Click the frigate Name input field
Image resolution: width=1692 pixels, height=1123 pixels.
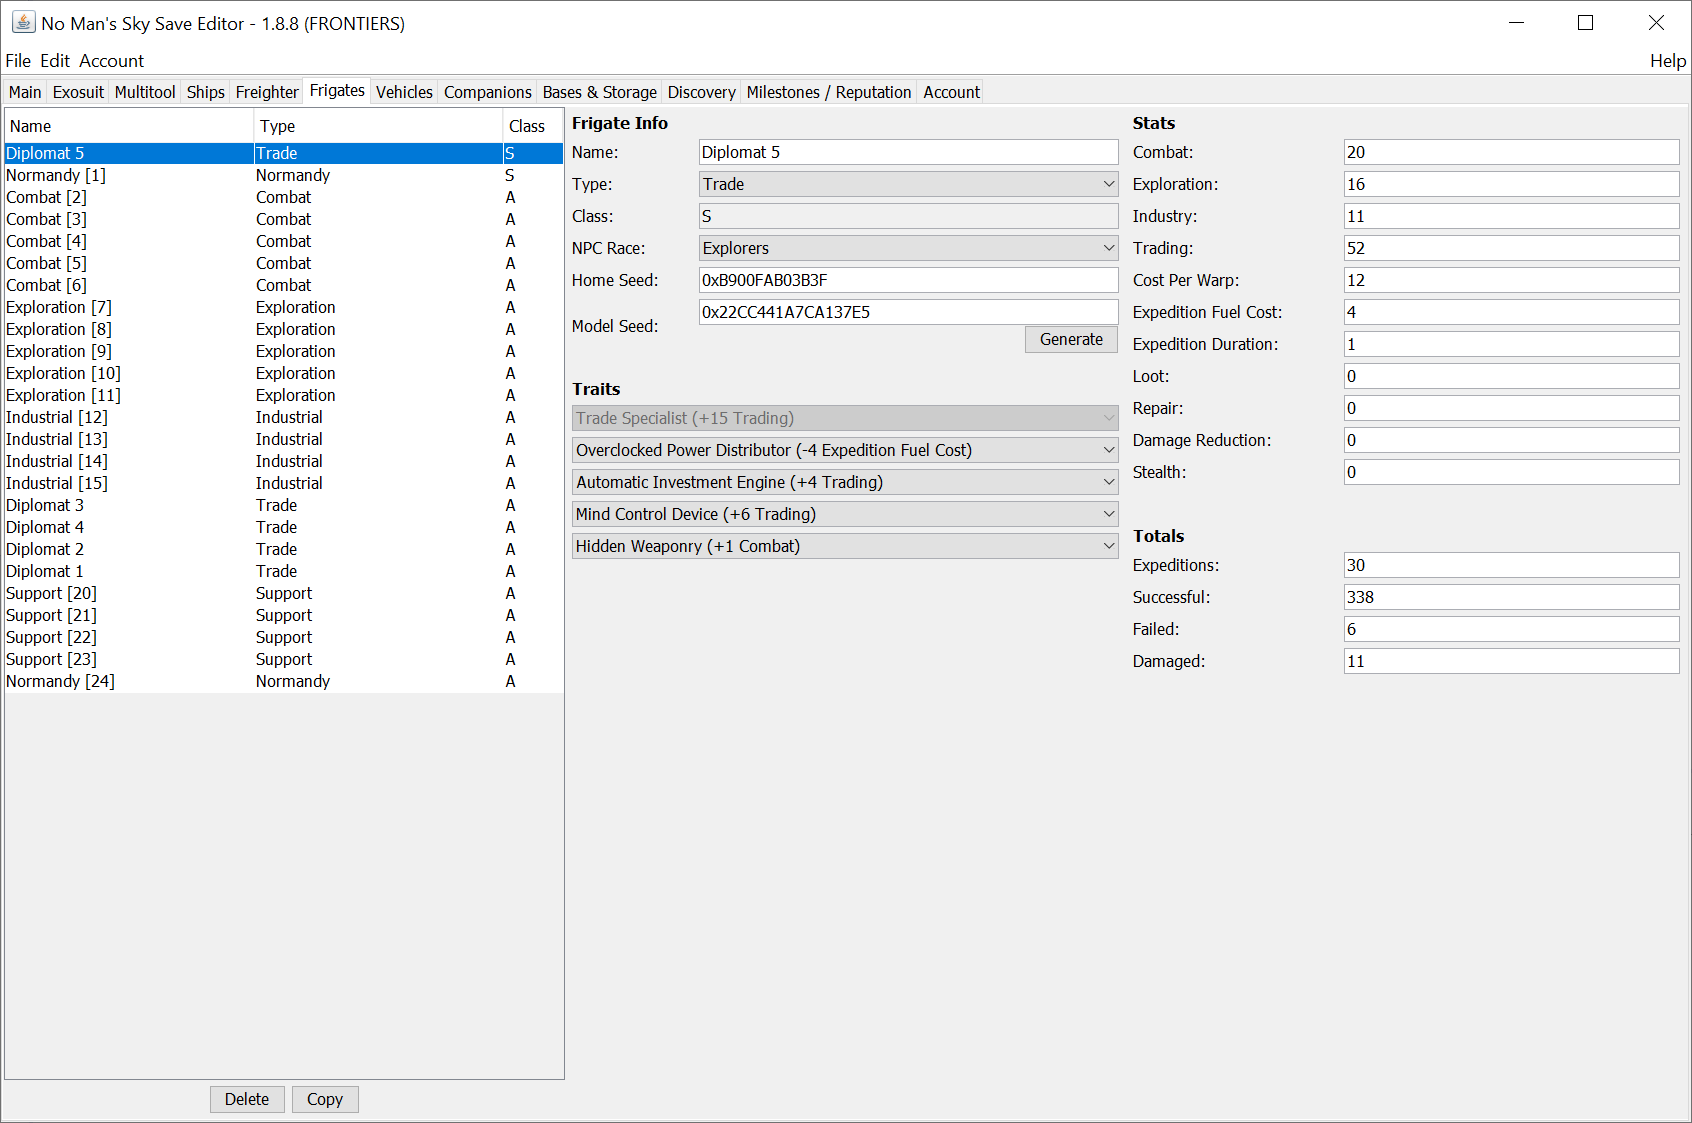(908, 152)
